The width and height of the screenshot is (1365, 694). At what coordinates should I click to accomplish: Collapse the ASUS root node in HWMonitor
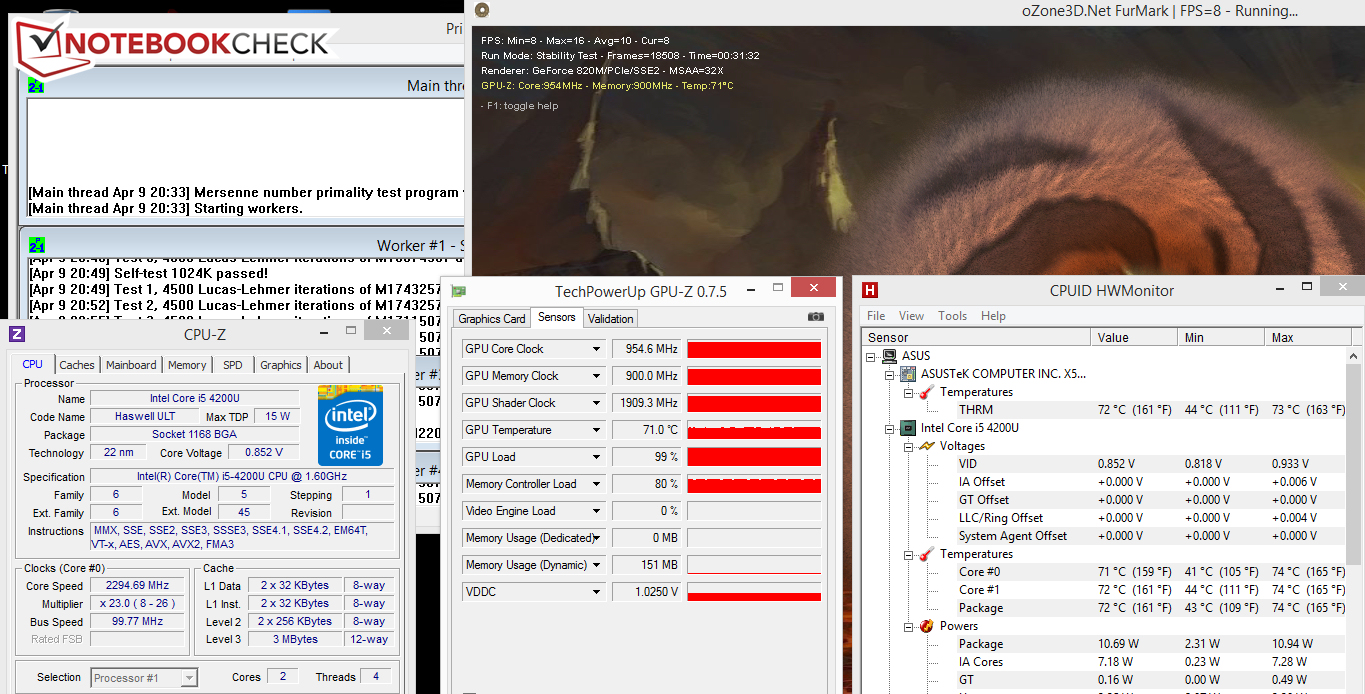pyautogui.click(x=873, y=356)
